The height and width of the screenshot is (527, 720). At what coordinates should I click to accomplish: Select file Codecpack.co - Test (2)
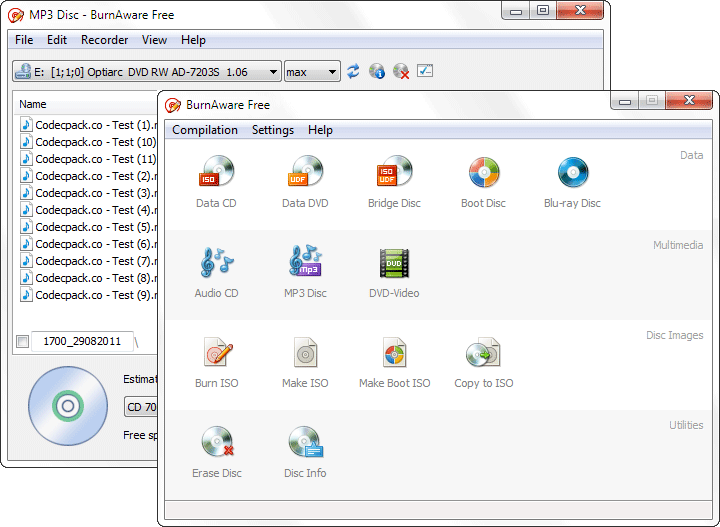click(88, 176)
